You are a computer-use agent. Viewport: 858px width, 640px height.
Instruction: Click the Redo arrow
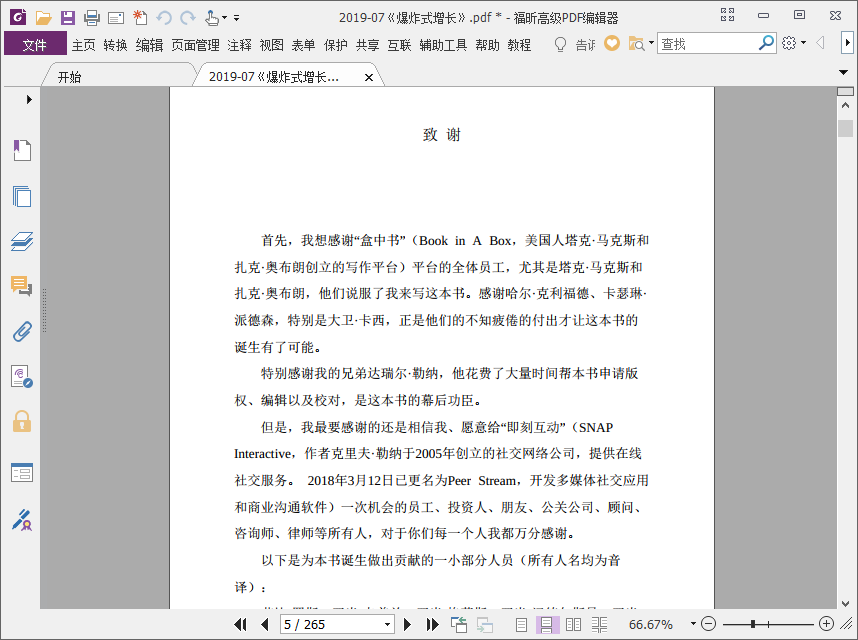[x=188, y=18]
